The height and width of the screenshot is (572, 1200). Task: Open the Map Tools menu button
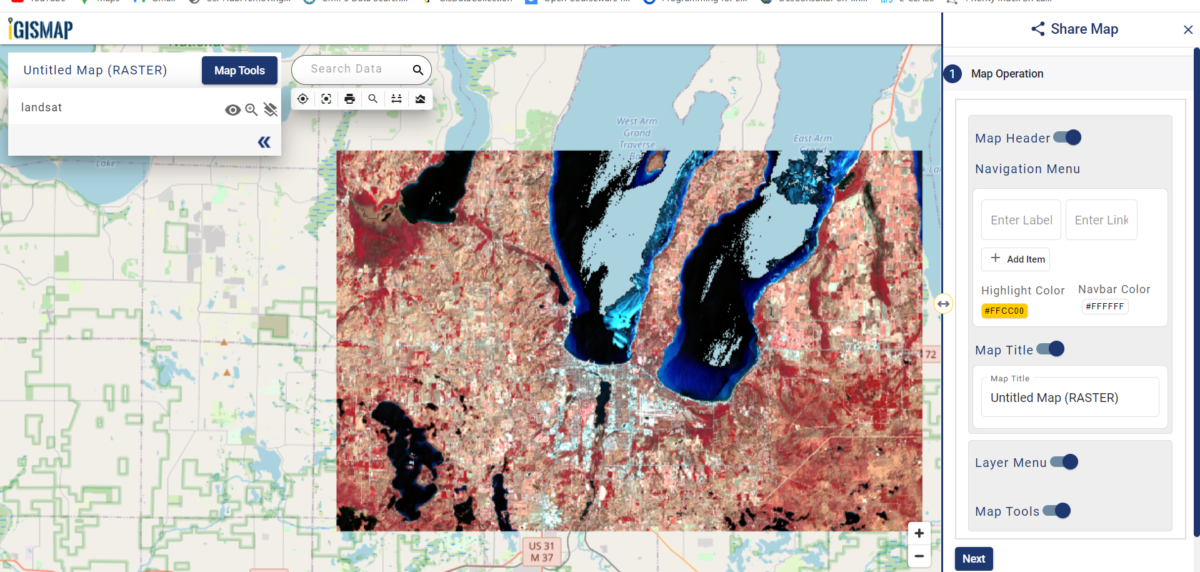click(239, 71)
